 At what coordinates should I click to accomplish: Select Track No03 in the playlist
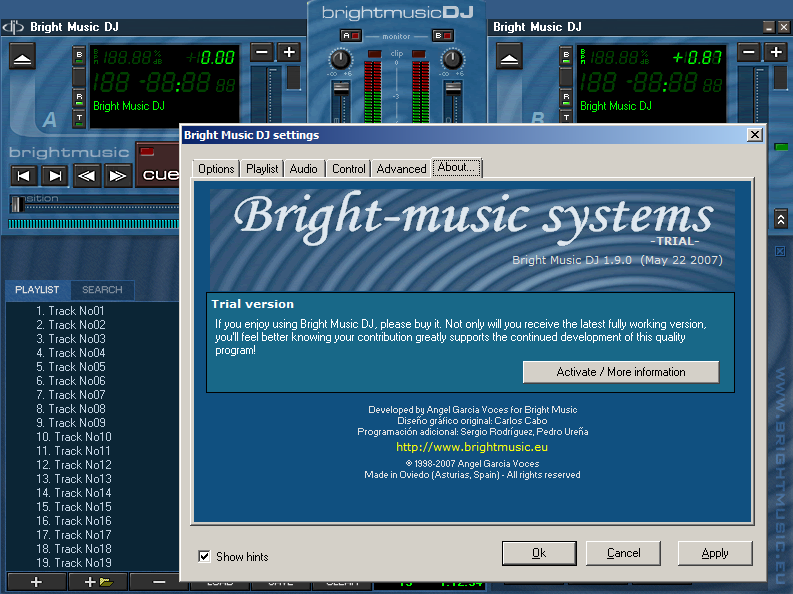71,339
